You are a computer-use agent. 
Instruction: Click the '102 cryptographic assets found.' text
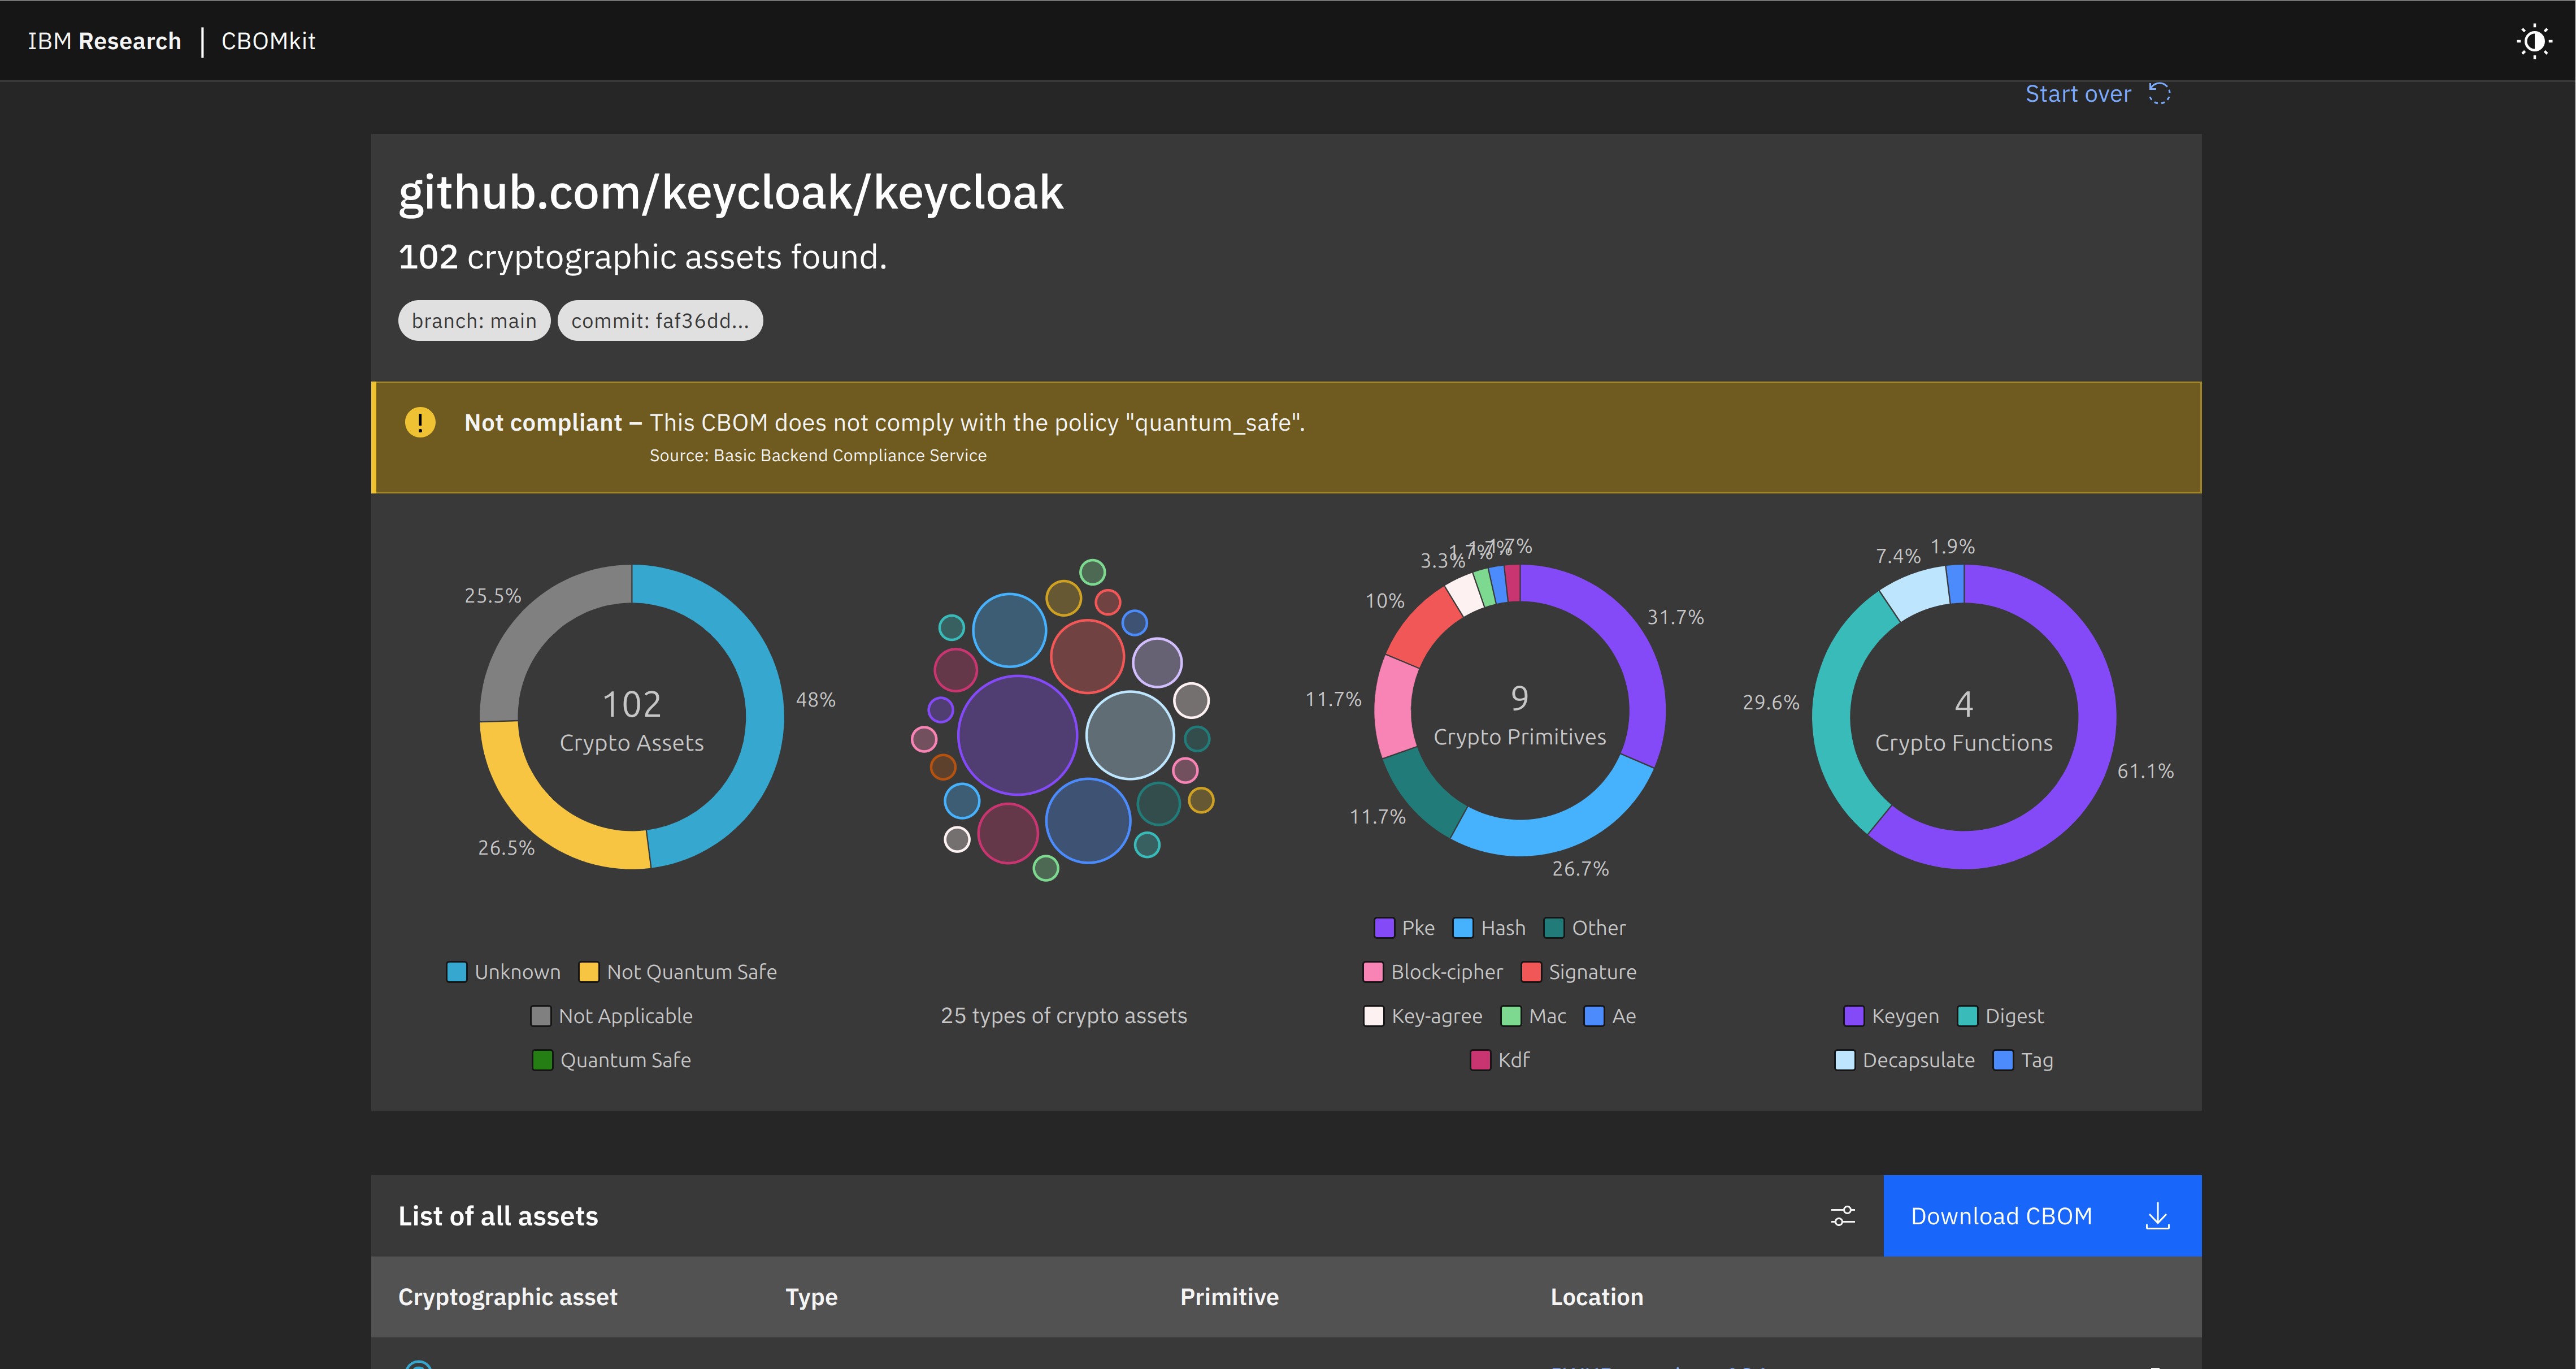642,257
